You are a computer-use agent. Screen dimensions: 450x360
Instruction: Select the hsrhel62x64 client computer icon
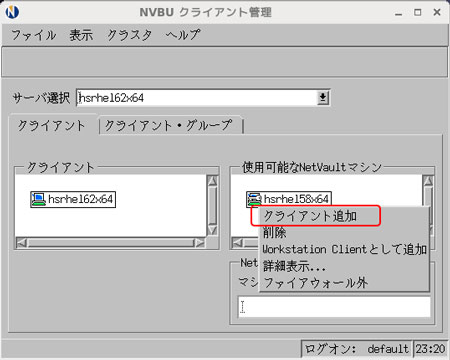click(x=38, y=199)
